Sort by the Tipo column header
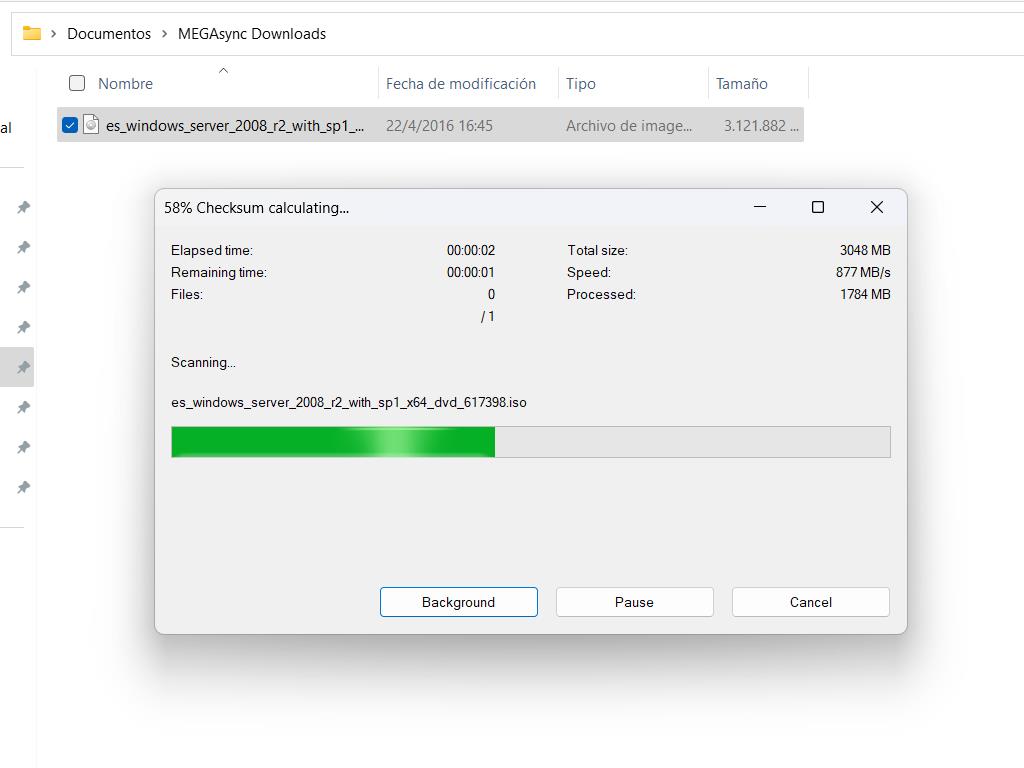The width and height of the screenshot is (1024, 768). [x=581, y=84]
